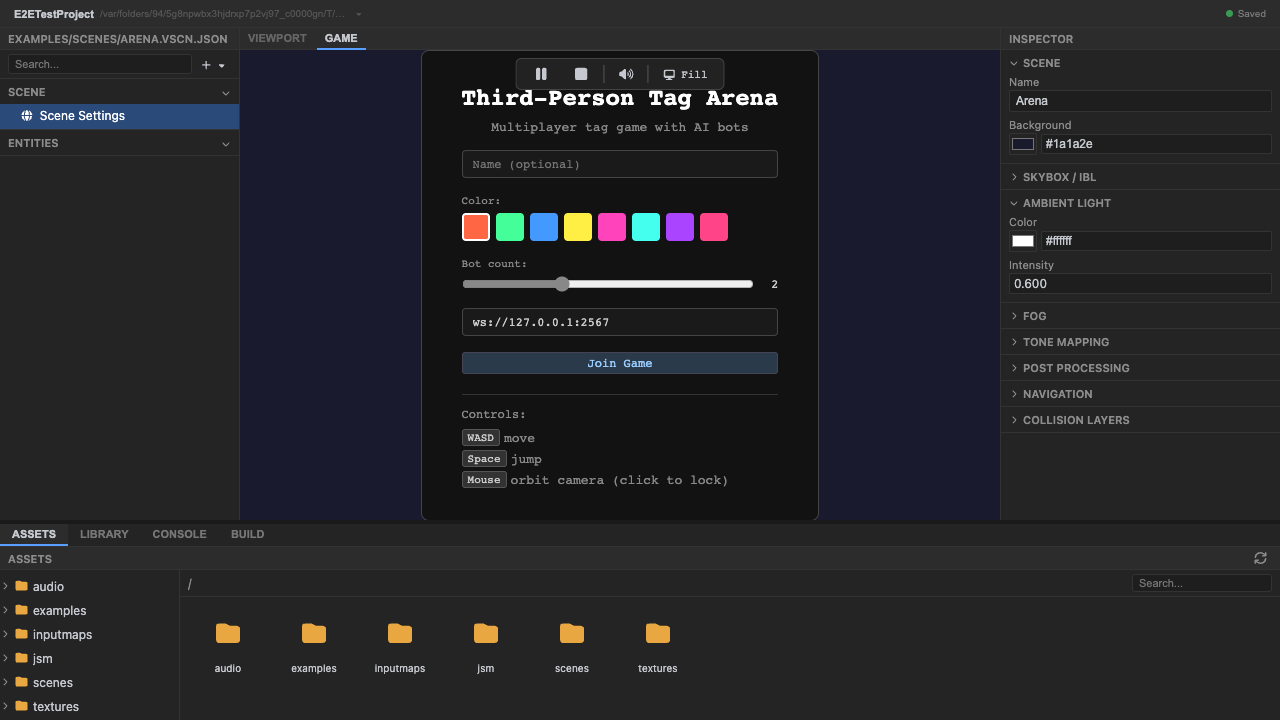The height and width of the screenshot is (720, 1280).
Task: Open the examples folder icon in grid
Action: 314,633
